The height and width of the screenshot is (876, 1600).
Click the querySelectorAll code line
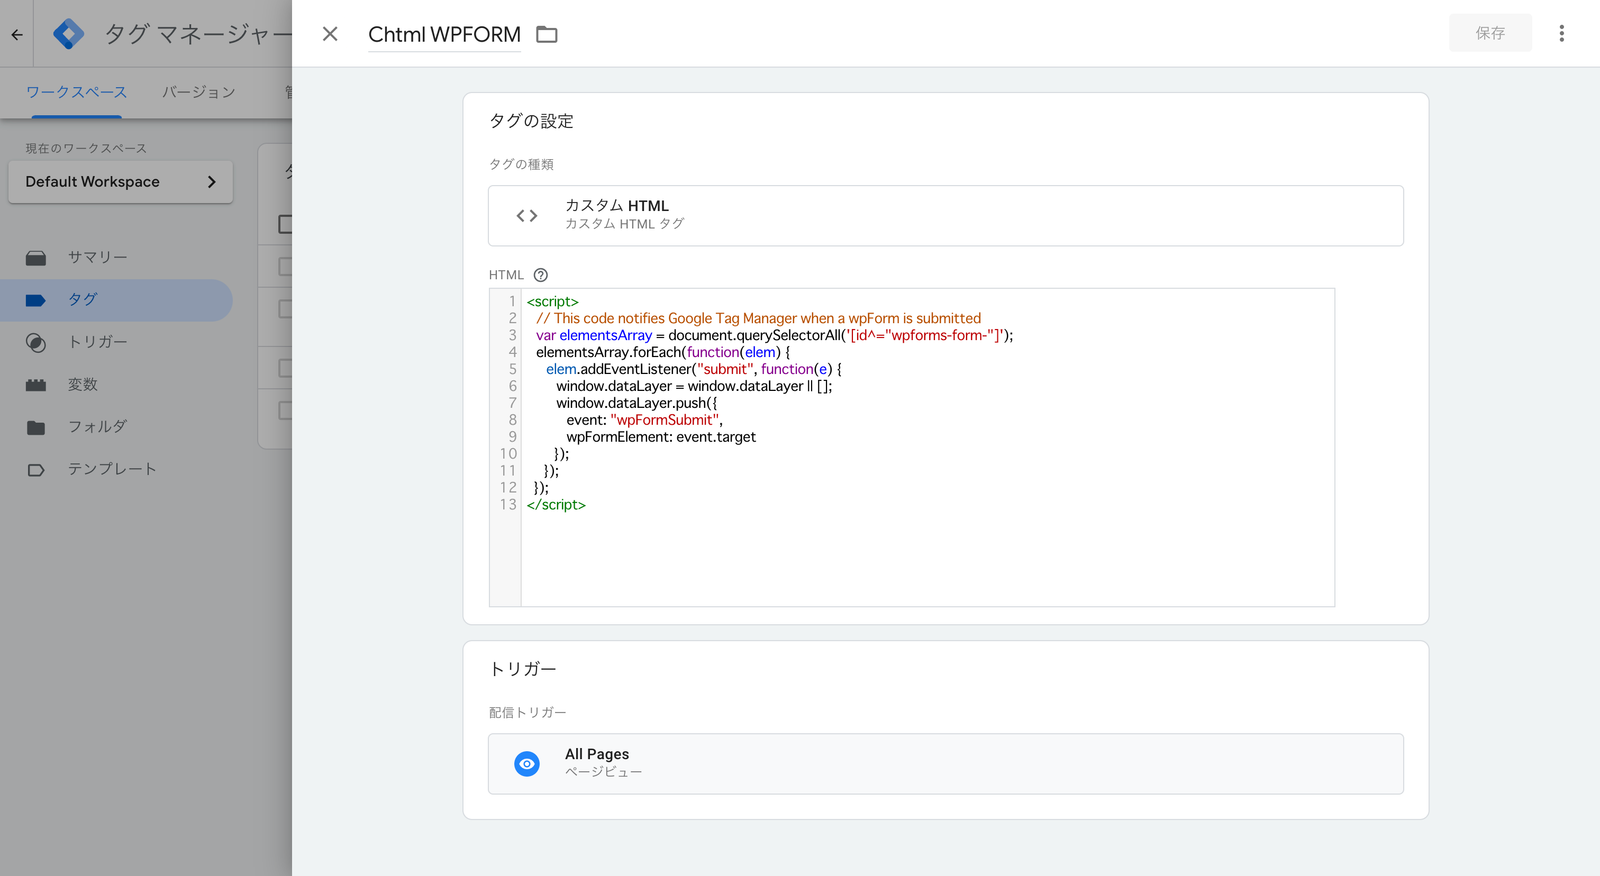774,335
